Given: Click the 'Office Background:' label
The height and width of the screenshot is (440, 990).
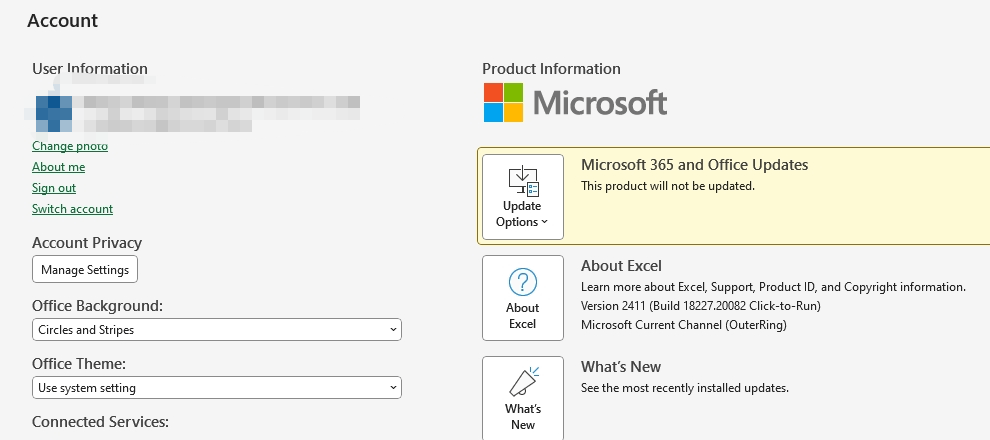Looking at the screenshot, I should (97, 306).
